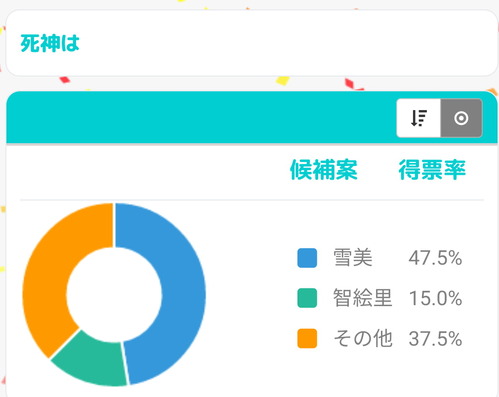Click the donut chart center hole
Viewport: 499px width, 397px height.
(x=114, y=295)
